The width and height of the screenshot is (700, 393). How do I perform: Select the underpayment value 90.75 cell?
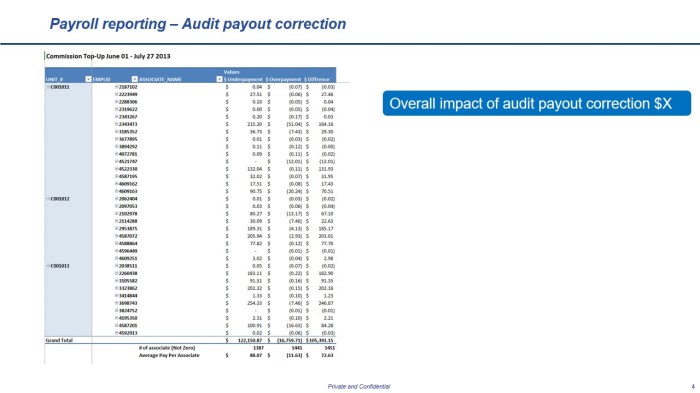click(x=255, y=191)
